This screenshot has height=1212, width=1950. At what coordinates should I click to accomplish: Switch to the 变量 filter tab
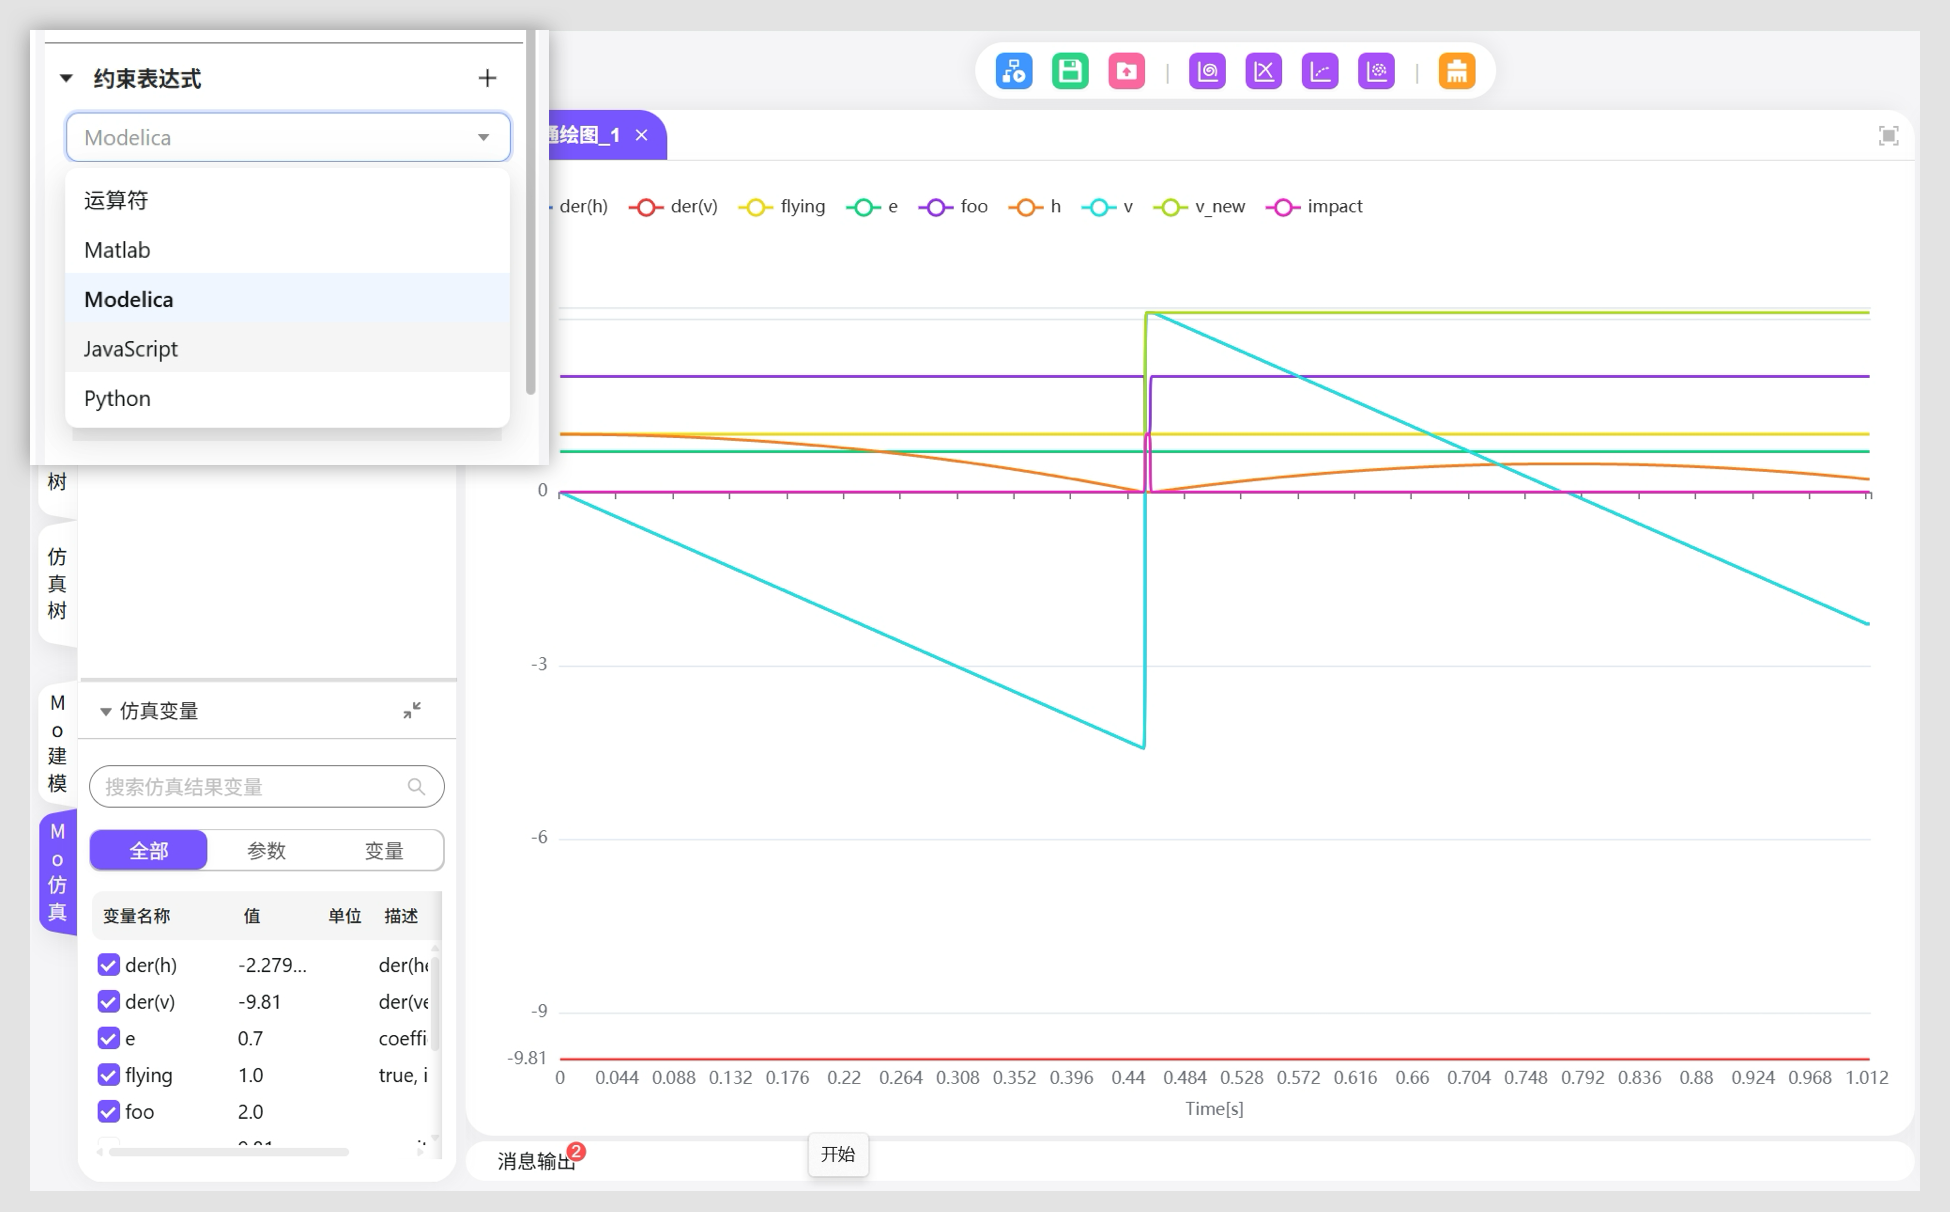(384, 850)
